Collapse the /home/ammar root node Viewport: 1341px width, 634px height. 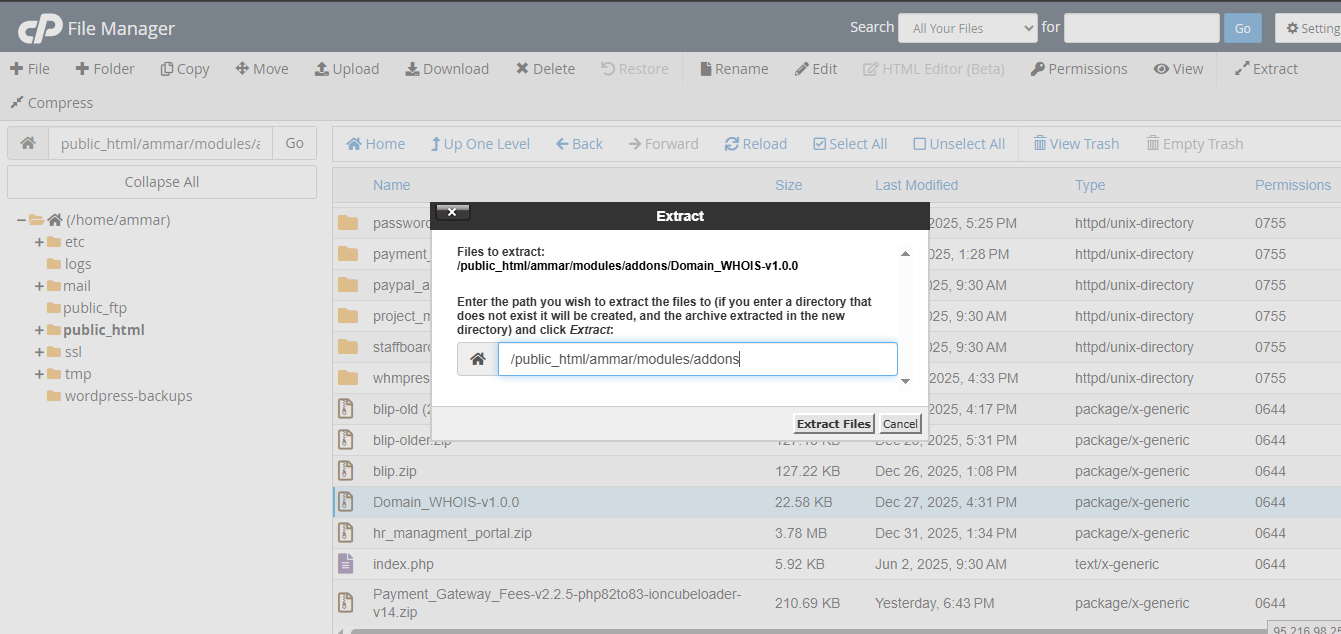tap(21, 220)
